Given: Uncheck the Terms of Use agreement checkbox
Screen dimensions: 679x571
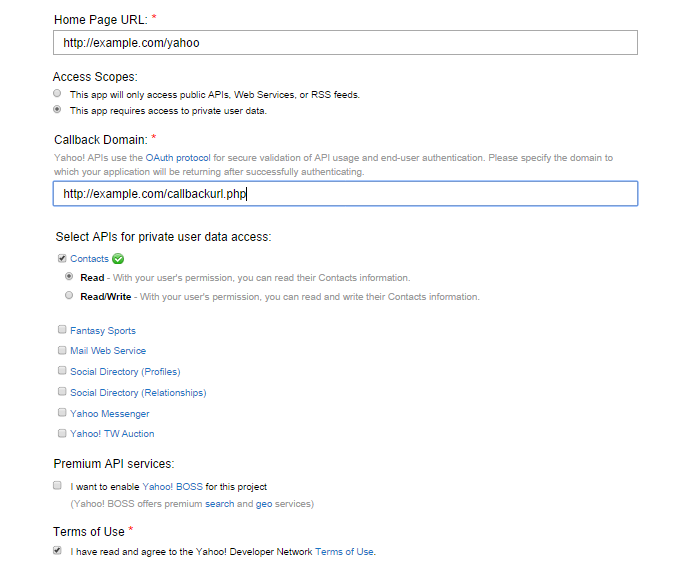Looking at the screenshot, I should (x=58, y=551).
